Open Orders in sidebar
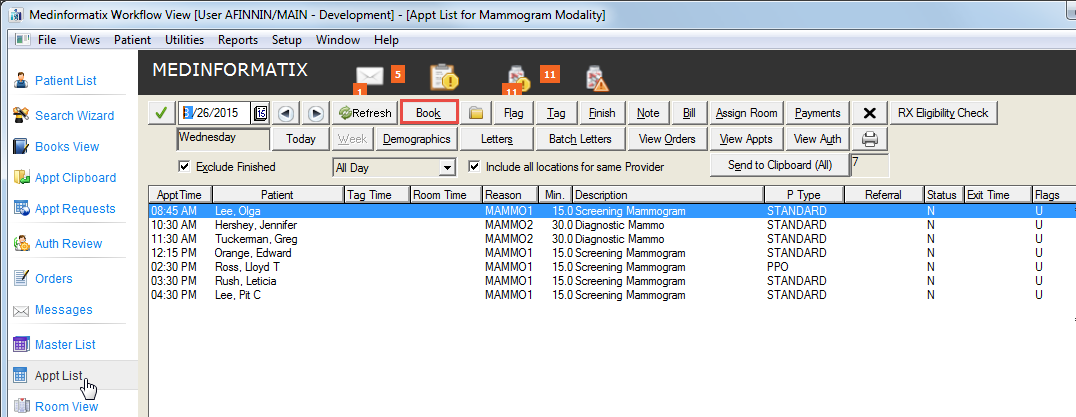The image size is (1076, 417). [x=54, y=278]
